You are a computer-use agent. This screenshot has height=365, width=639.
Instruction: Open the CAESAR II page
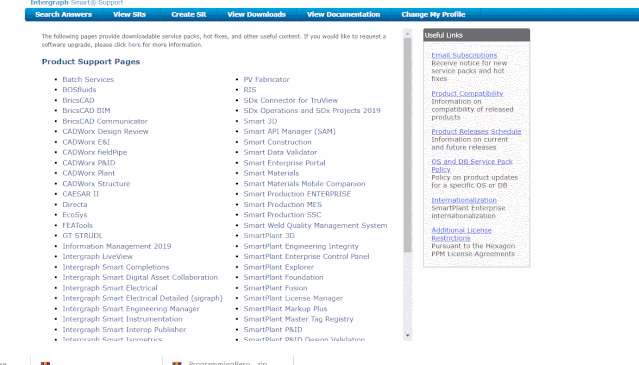(80, 194)
